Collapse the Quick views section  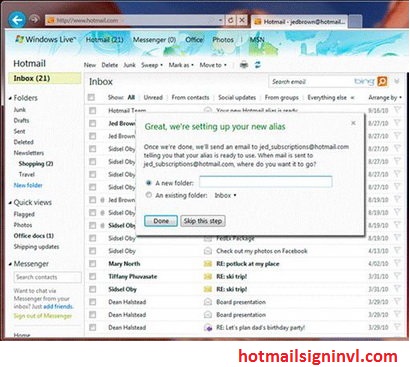coord(10,203)
